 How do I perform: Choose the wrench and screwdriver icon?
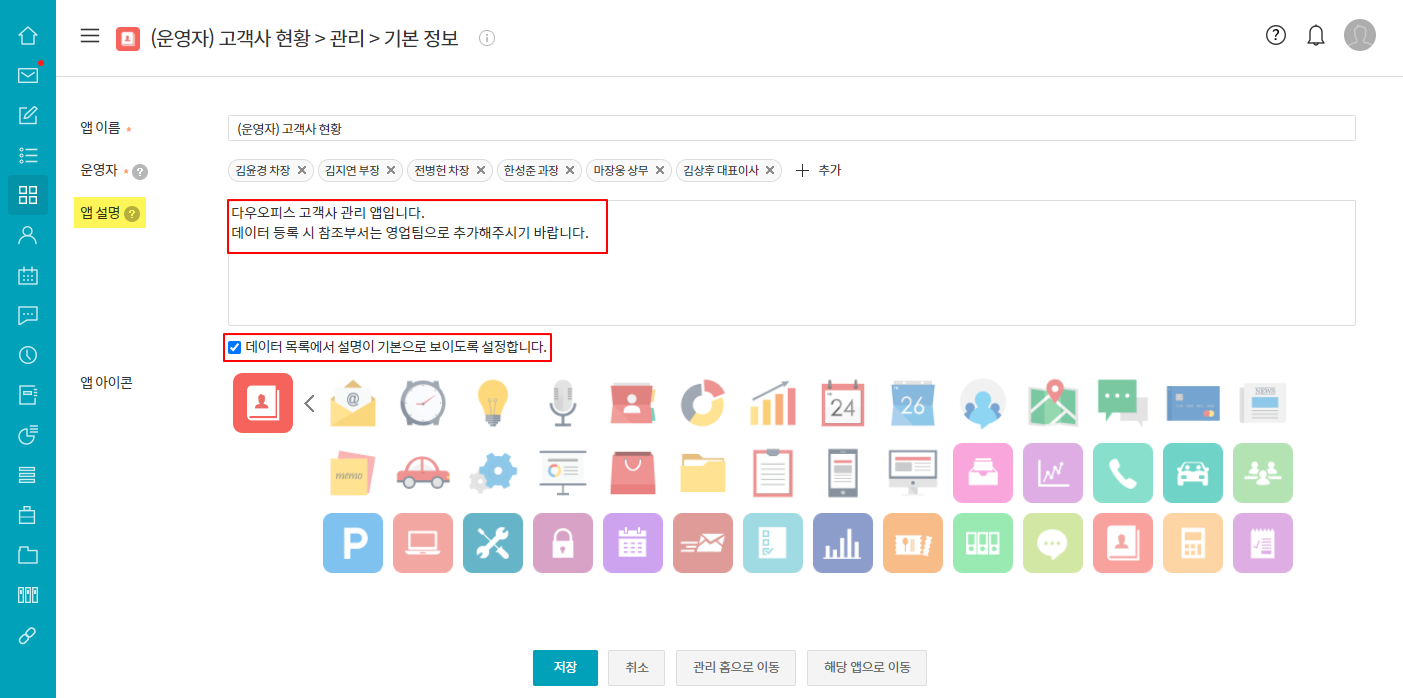[493, 543]
